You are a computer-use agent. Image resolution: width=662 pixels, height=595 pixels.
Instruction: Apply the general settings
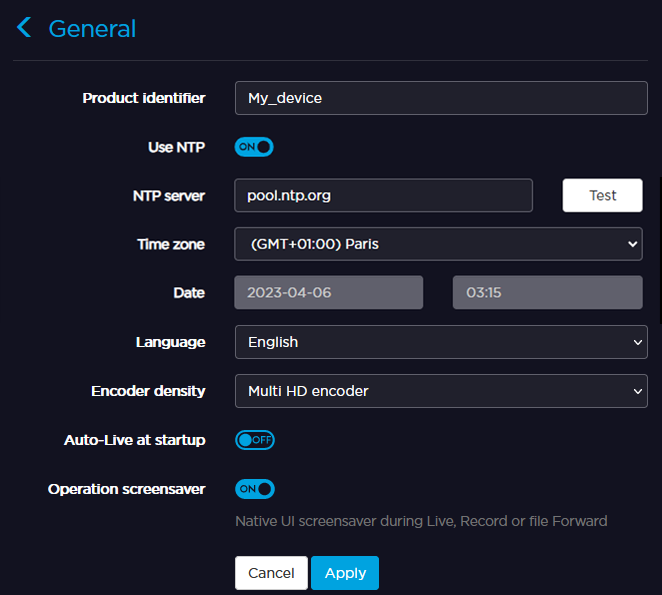click(345, 573)
